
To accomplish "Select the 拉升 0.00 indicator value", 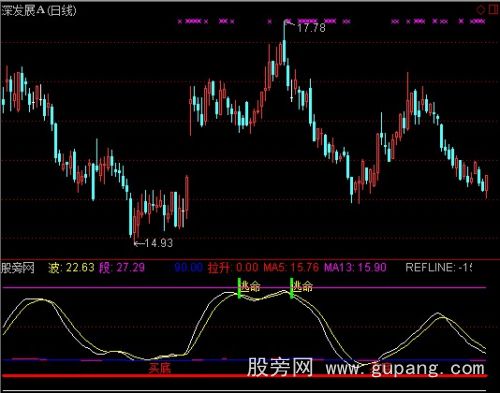I will [x=233, y=267].
